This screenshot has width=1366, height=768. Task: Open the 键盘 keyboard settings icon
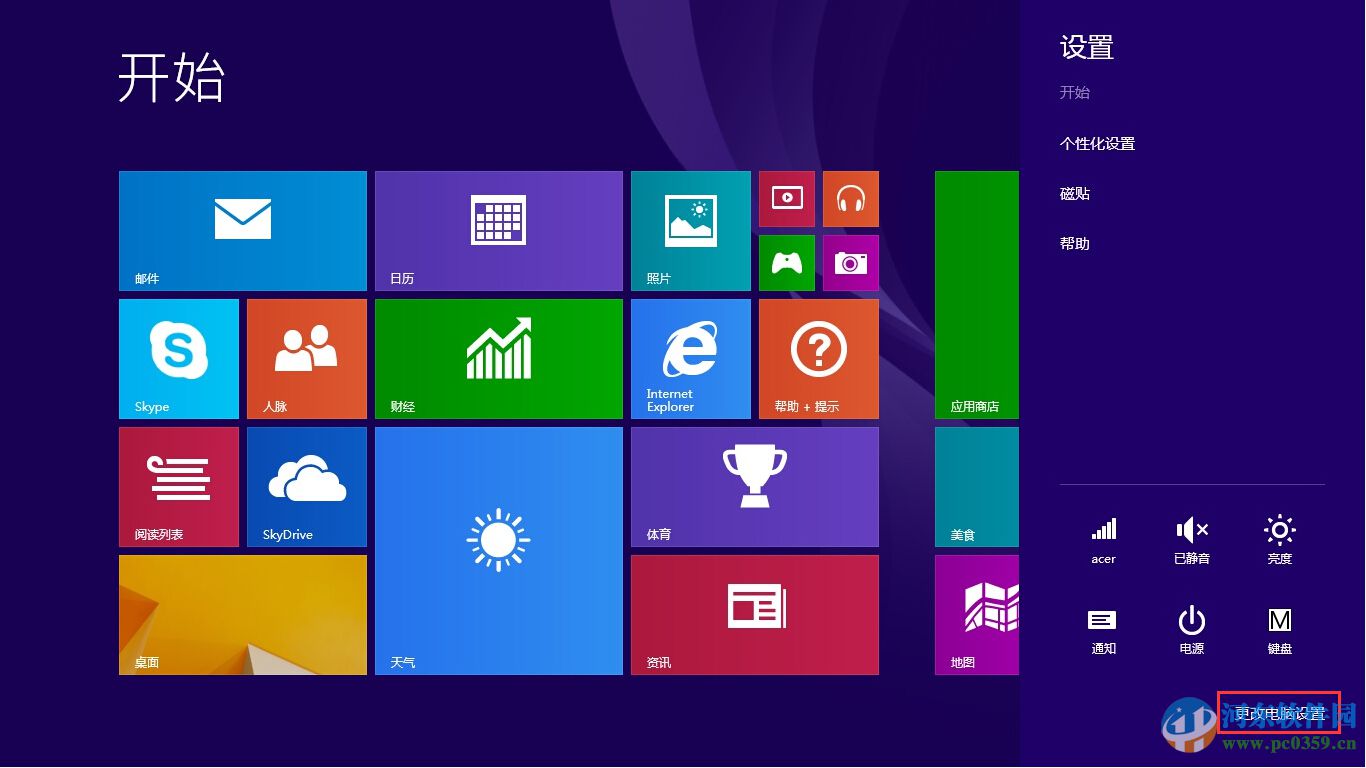1279,628
